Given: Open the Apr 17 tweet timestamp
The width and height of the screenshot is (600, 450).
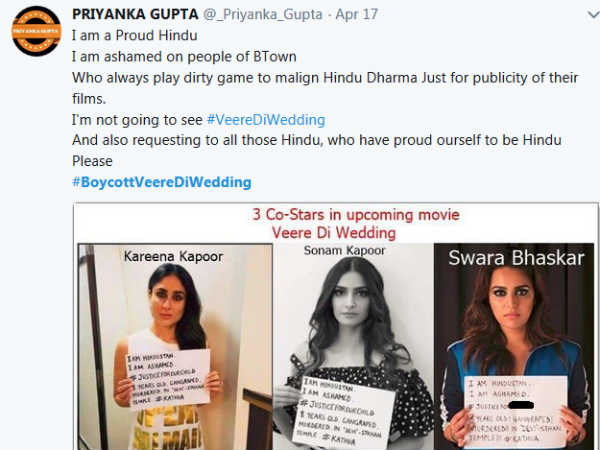Looking at the screenshot, I should click(356, 15).
